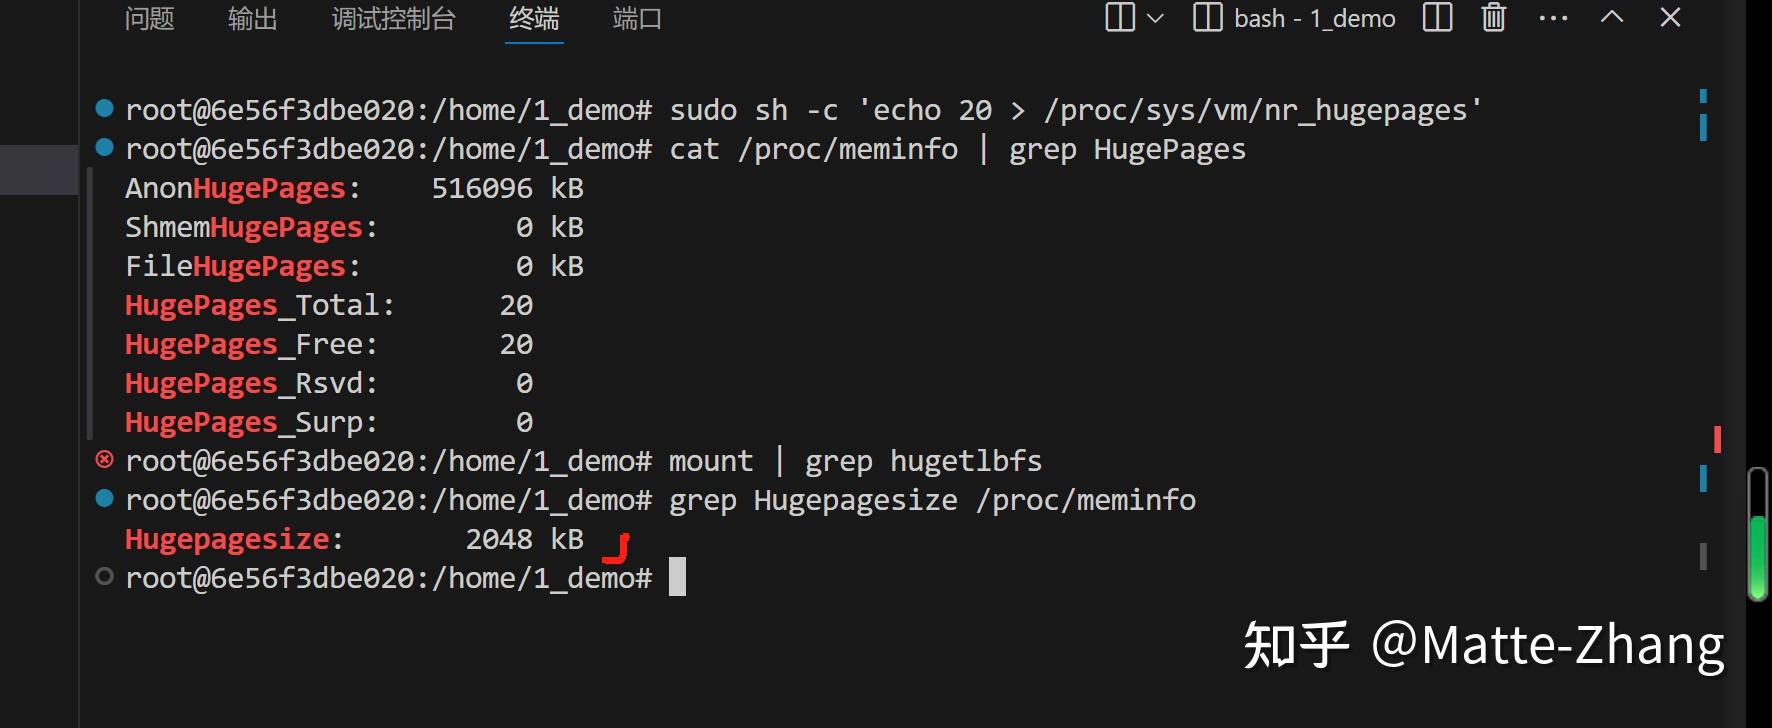The width and height of the screenshot is (1772, 728).
Task: Select the 终端 tab
Action: point(533,18)
